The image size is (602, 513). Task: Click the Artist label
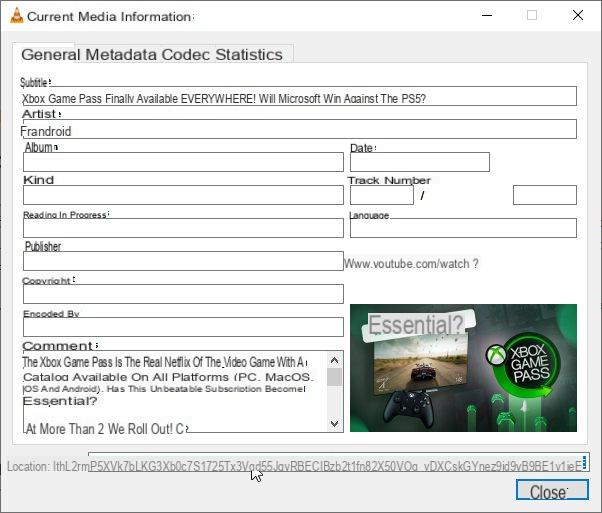pyautogui.click(x=41, y=114)
